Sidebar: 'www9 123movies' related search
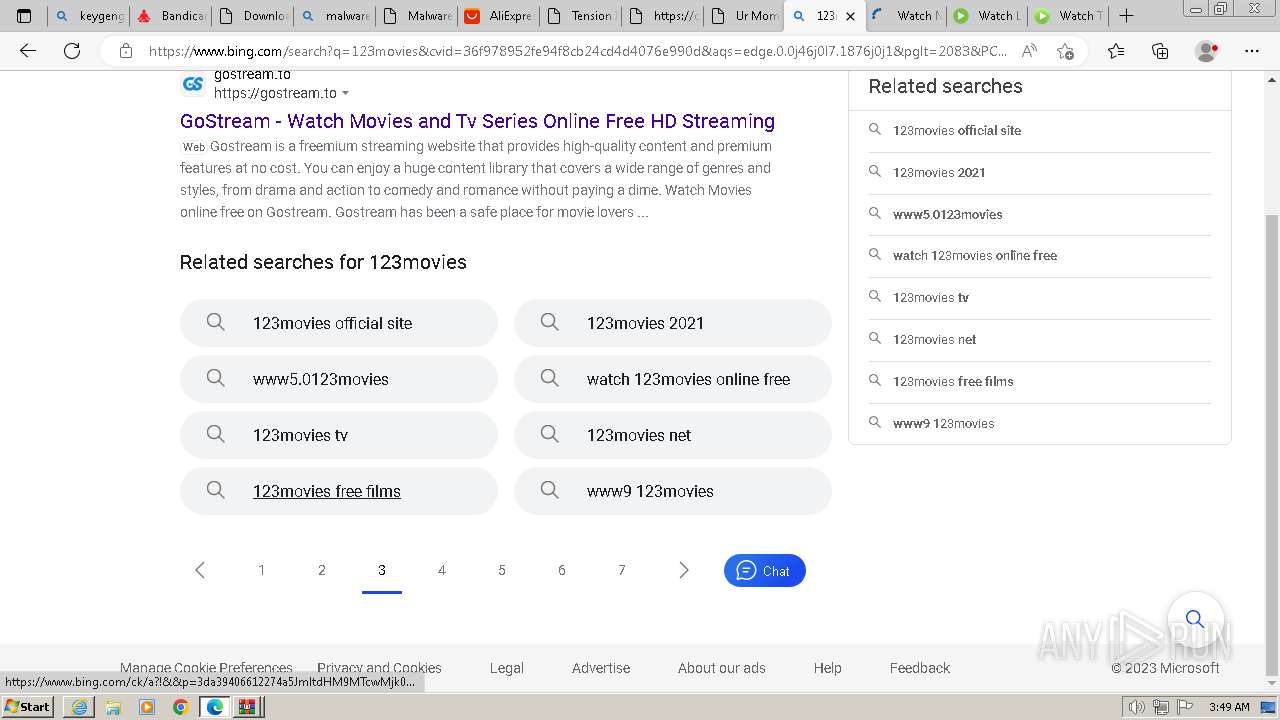Image resolution: width=1280 pixels, height=720 pixels. point(1040,424)
